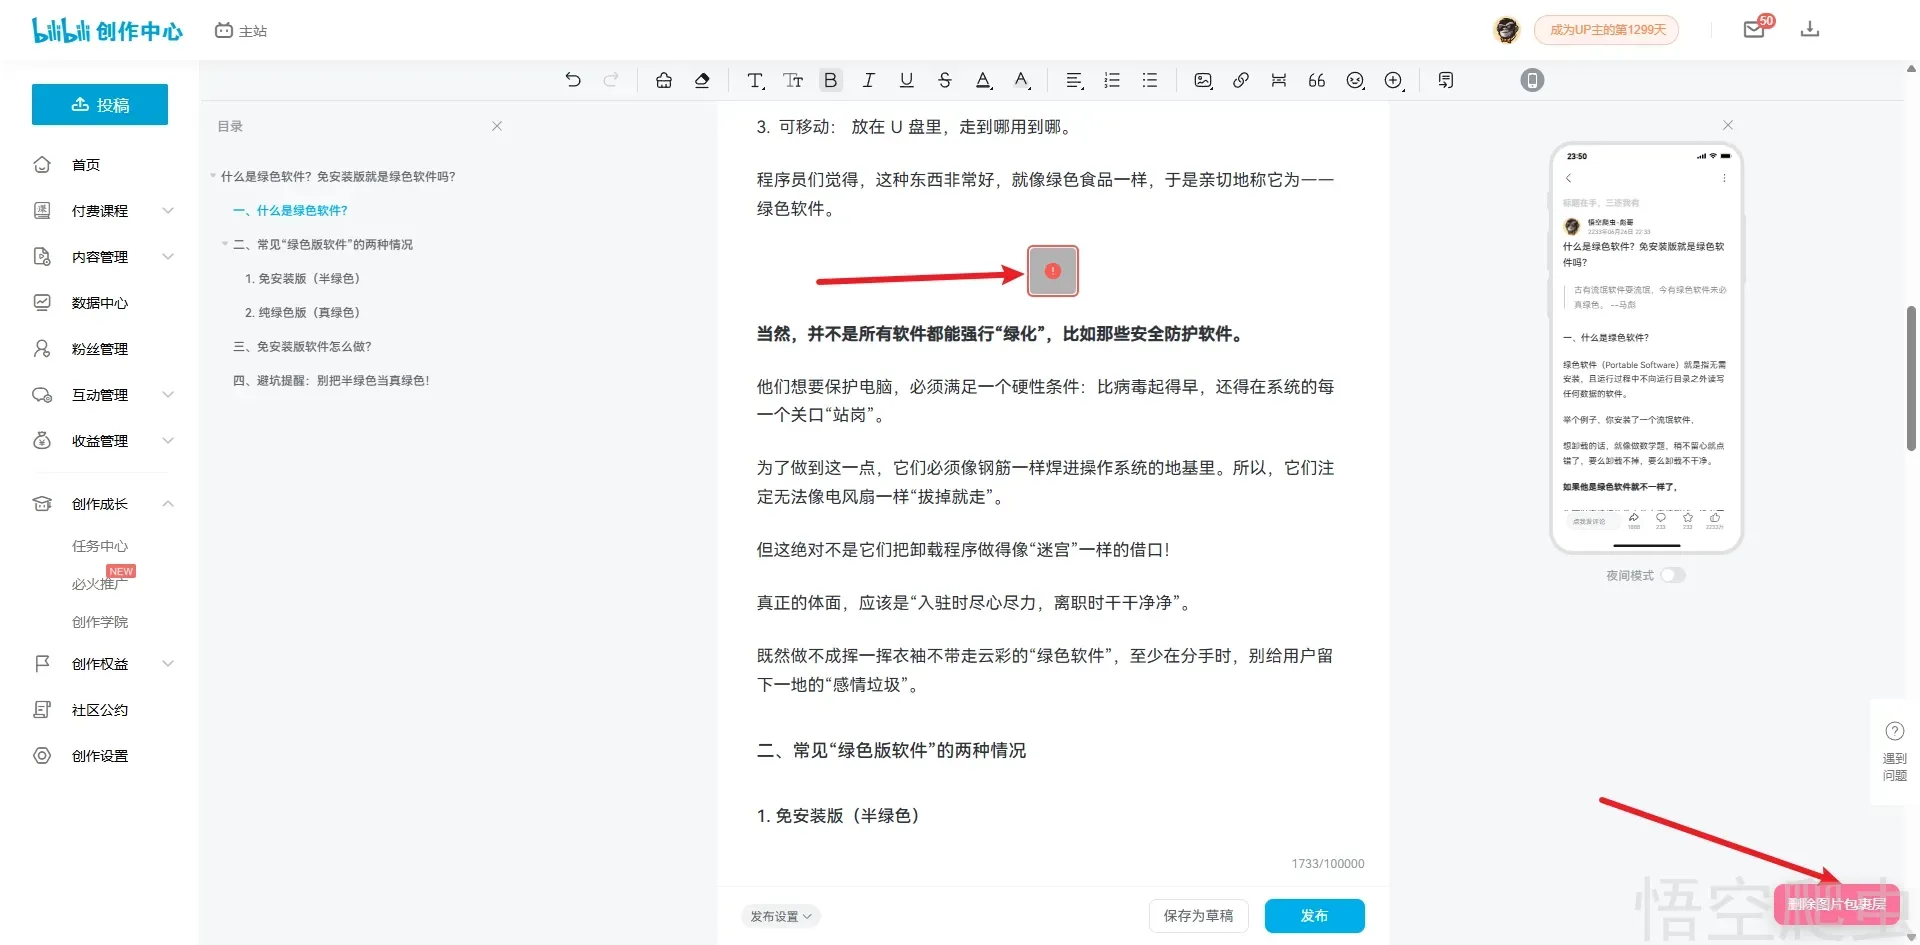
Task: Open 数据中心 in the sidebar
Action: 100,303
